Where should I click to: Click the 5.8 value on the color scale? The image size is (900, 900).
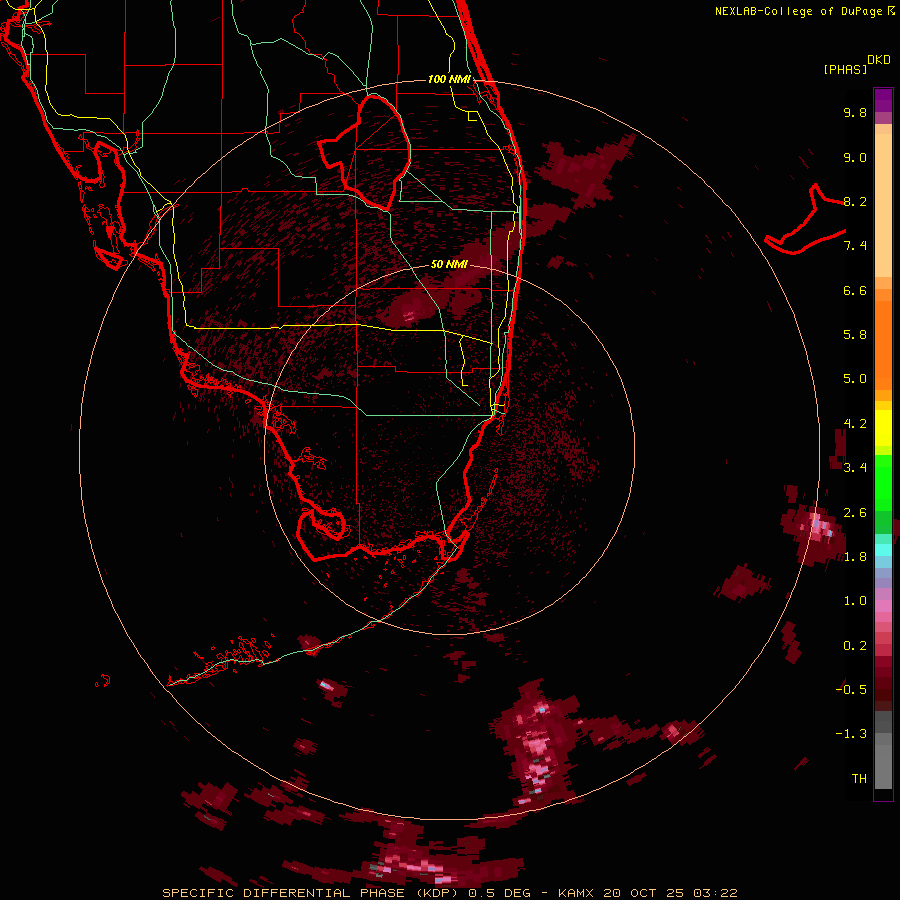click(x=855, y=335)
